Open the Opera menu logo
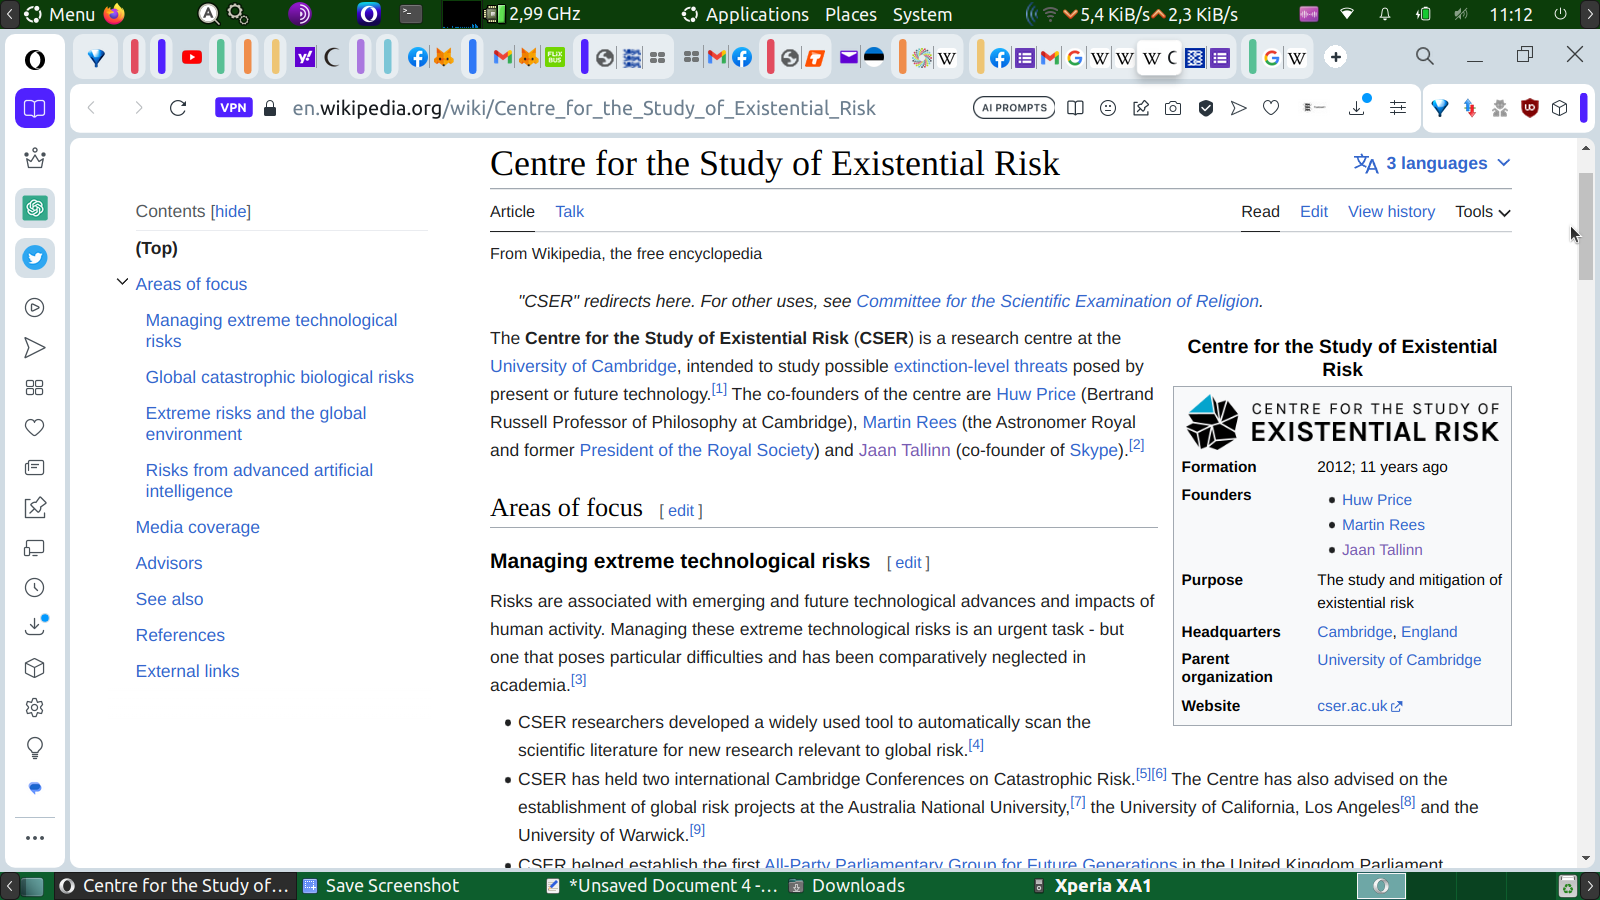Screen dimensions: 1600x900 (x=35, y=60)
